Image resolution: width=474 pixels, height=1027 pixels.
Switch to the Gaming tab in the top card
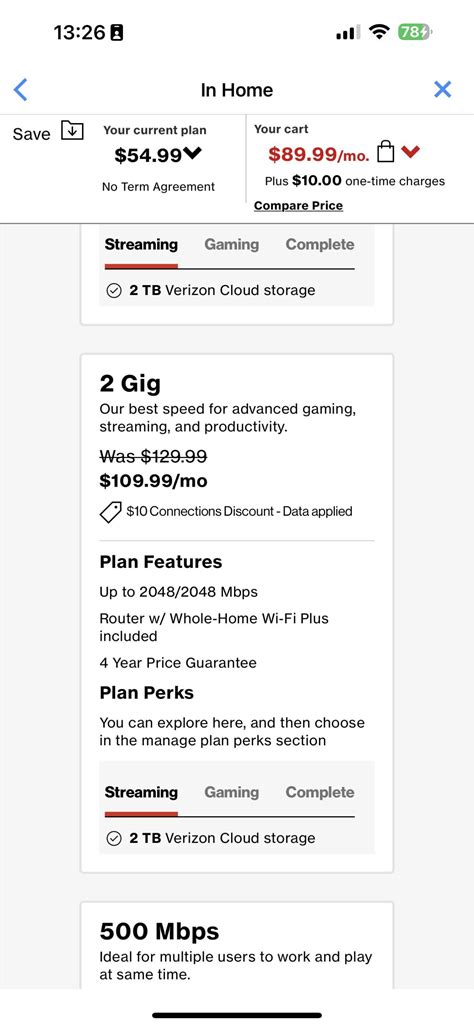[232, 245]
